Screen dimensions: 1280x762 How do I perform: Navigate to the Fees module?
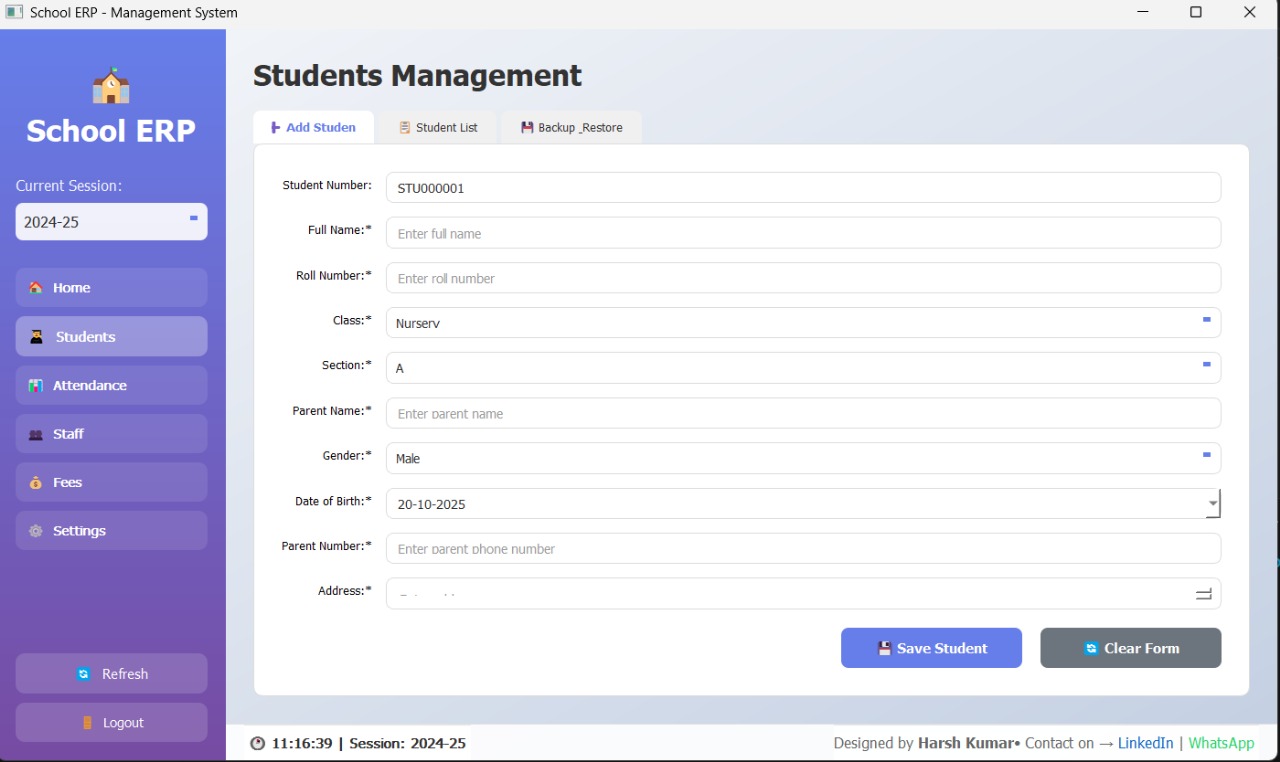(111, 482)
